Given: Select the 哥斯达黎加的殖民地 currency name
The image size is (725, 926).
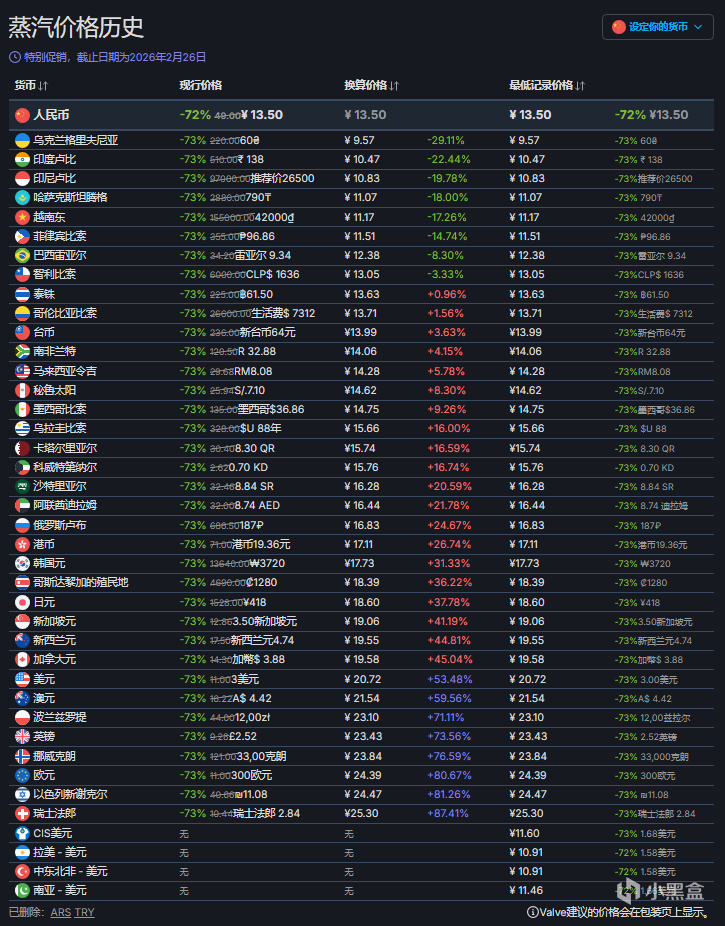Looking at the screenshot, I should click(x=81, y=582).
